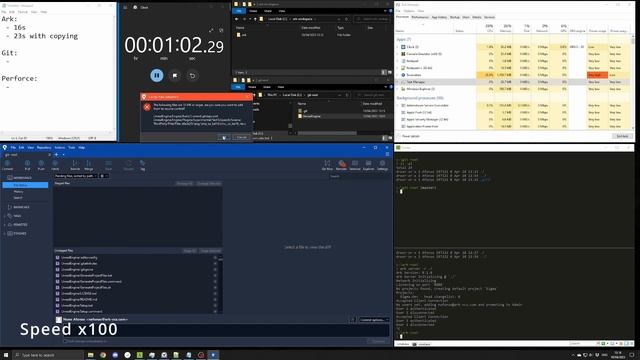Stage UnrealEngine/.editorconfig using its checkbox
This screenshot has width=640, height=360.
click(x=58, y=258)
